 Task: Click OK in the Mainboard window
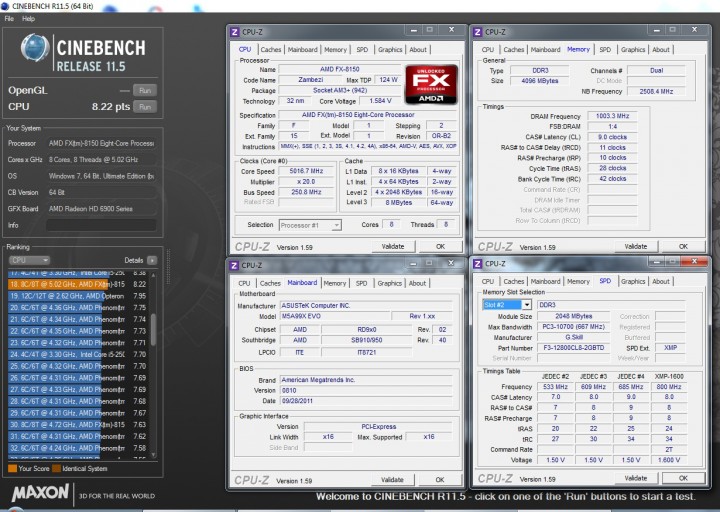[x=440, y=480]
